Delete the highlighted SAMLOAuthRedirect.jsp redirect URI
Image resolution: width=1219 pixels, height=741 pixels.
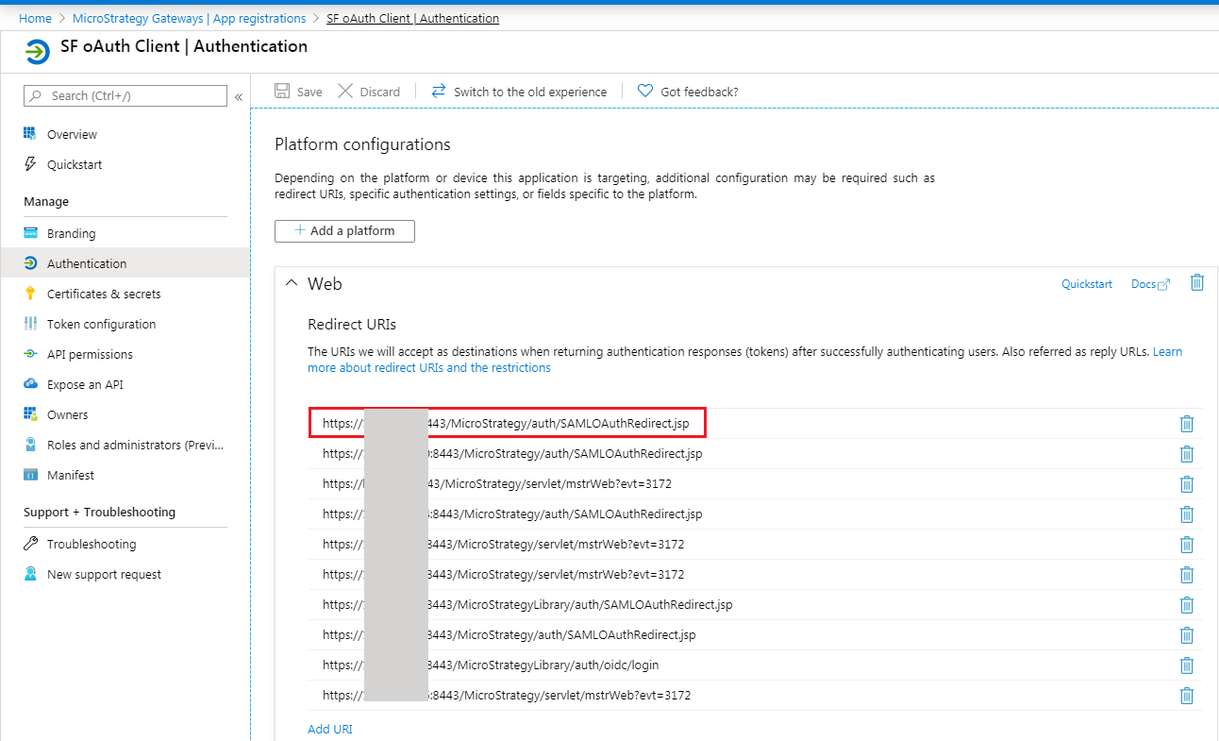coord(1186,424)
